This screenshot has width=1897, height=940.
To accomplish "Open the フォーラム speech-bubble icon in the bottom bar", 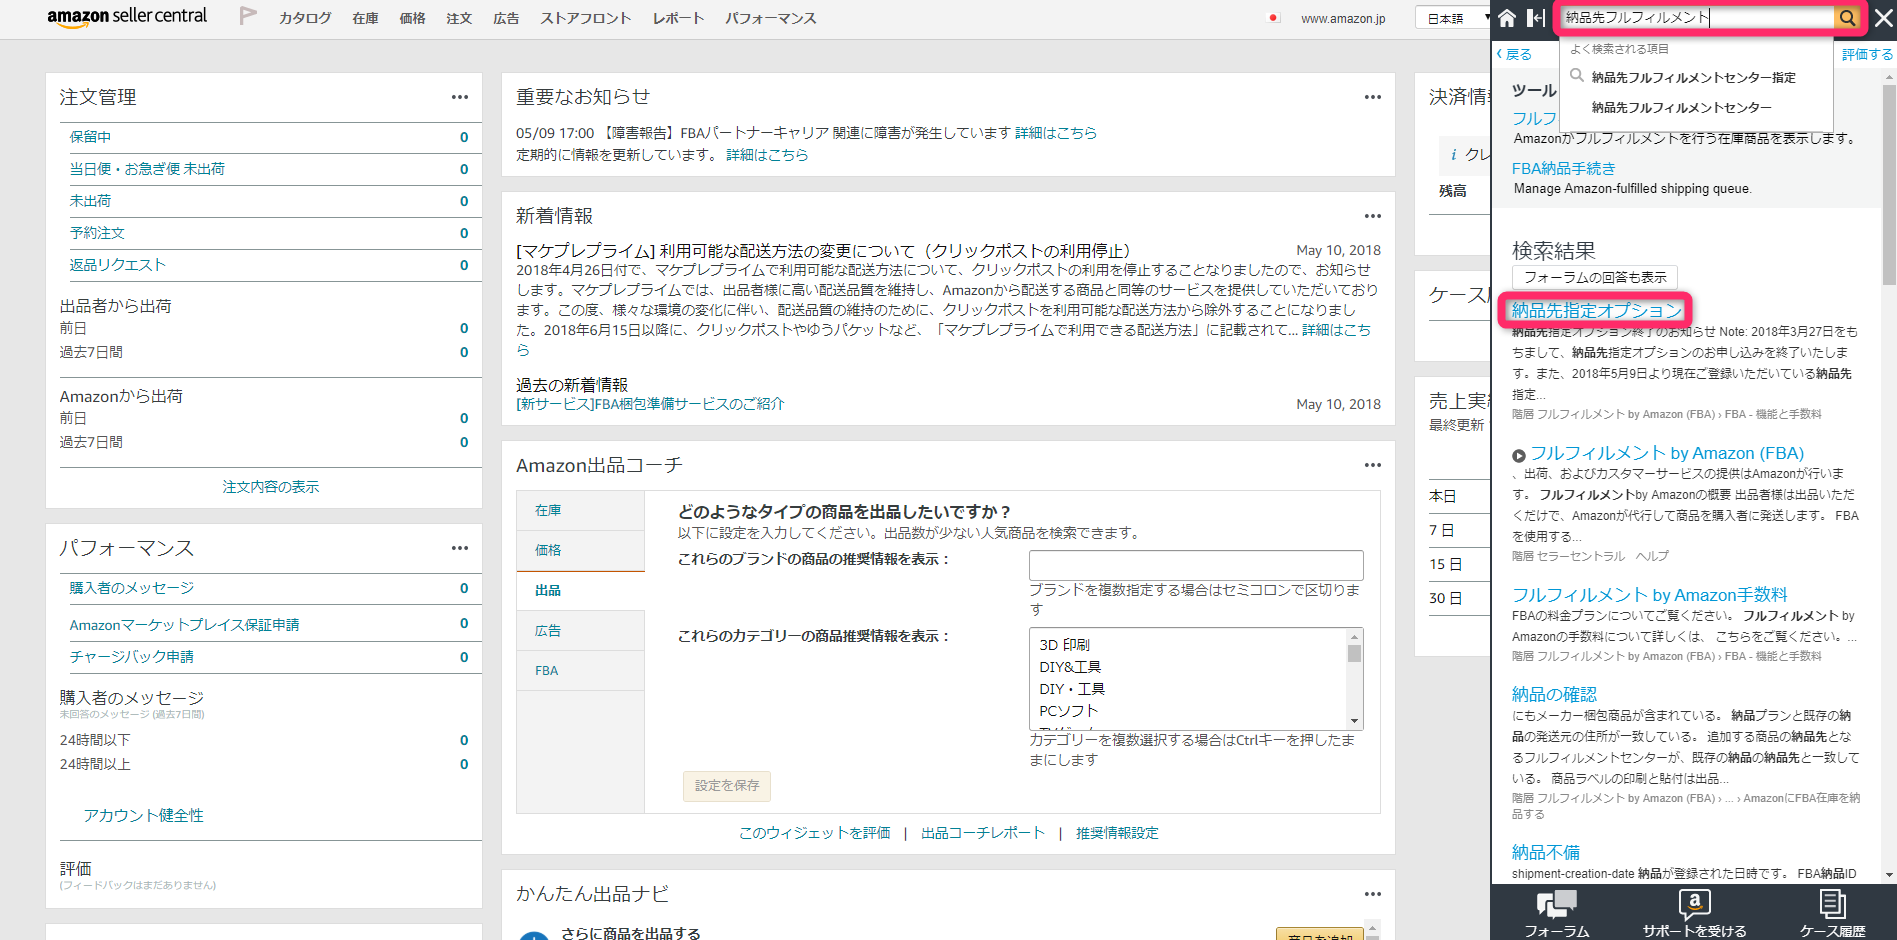I will point(1556,903).
